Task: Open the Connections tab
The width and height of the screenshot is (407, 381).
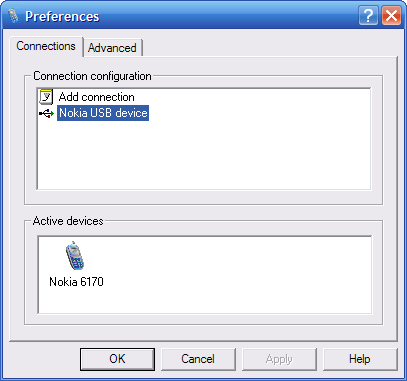Action: point(46,46)
